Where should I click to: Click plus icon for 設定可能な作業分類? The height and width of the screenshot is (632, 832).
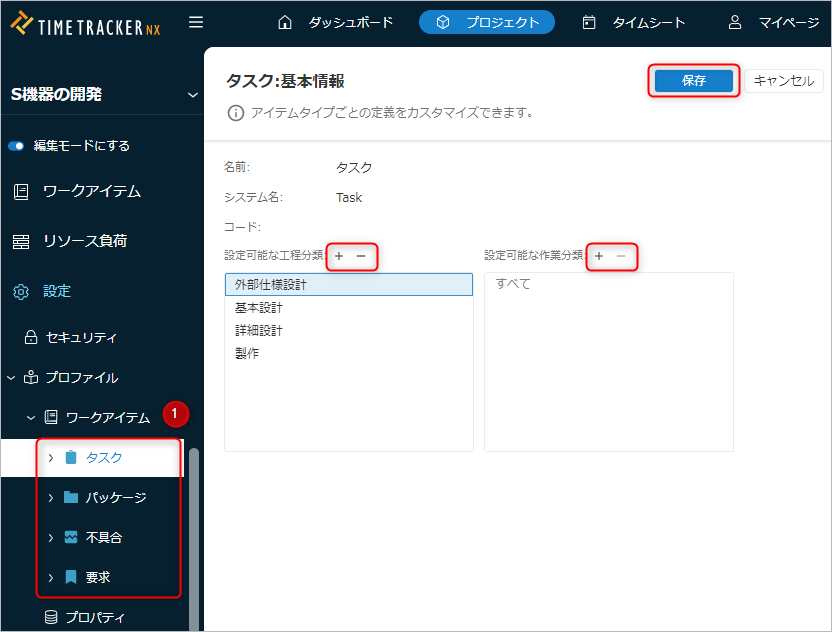coord(599,257)
